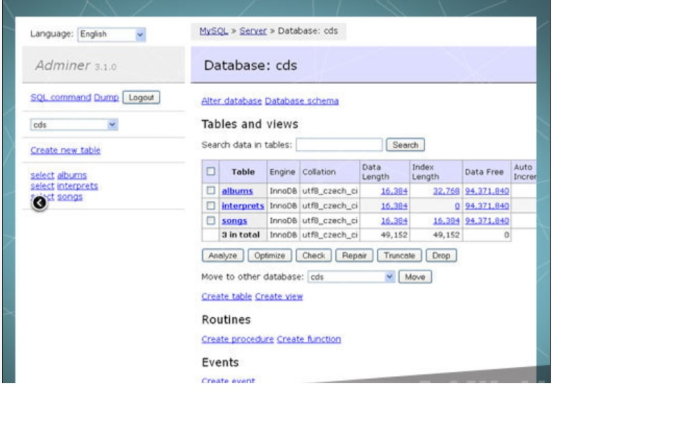This screenshot has height=438, width=700.
Task: Open the Move to other database dropdown
Action: click(352, 276)
